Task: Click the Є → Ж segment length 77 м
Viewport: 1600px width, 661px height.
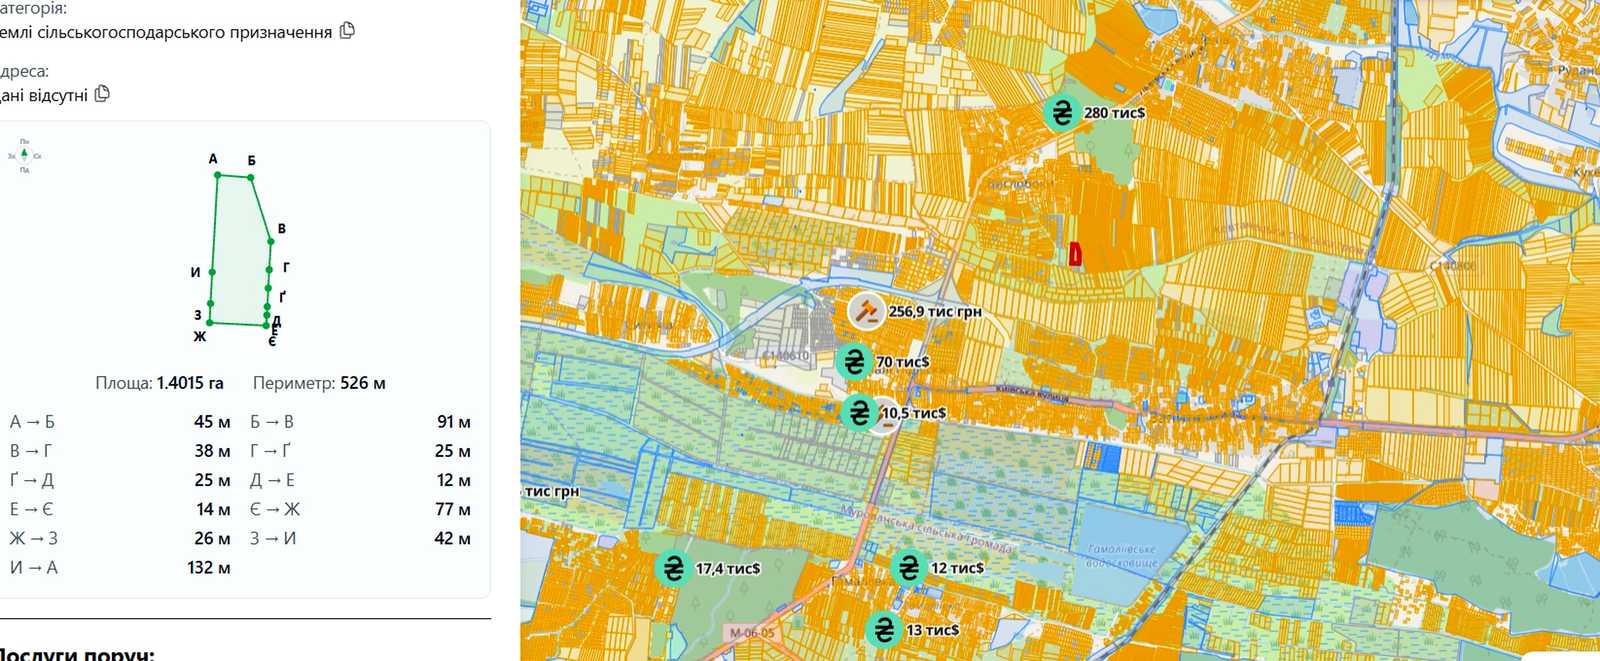Action: click(453, 509)
